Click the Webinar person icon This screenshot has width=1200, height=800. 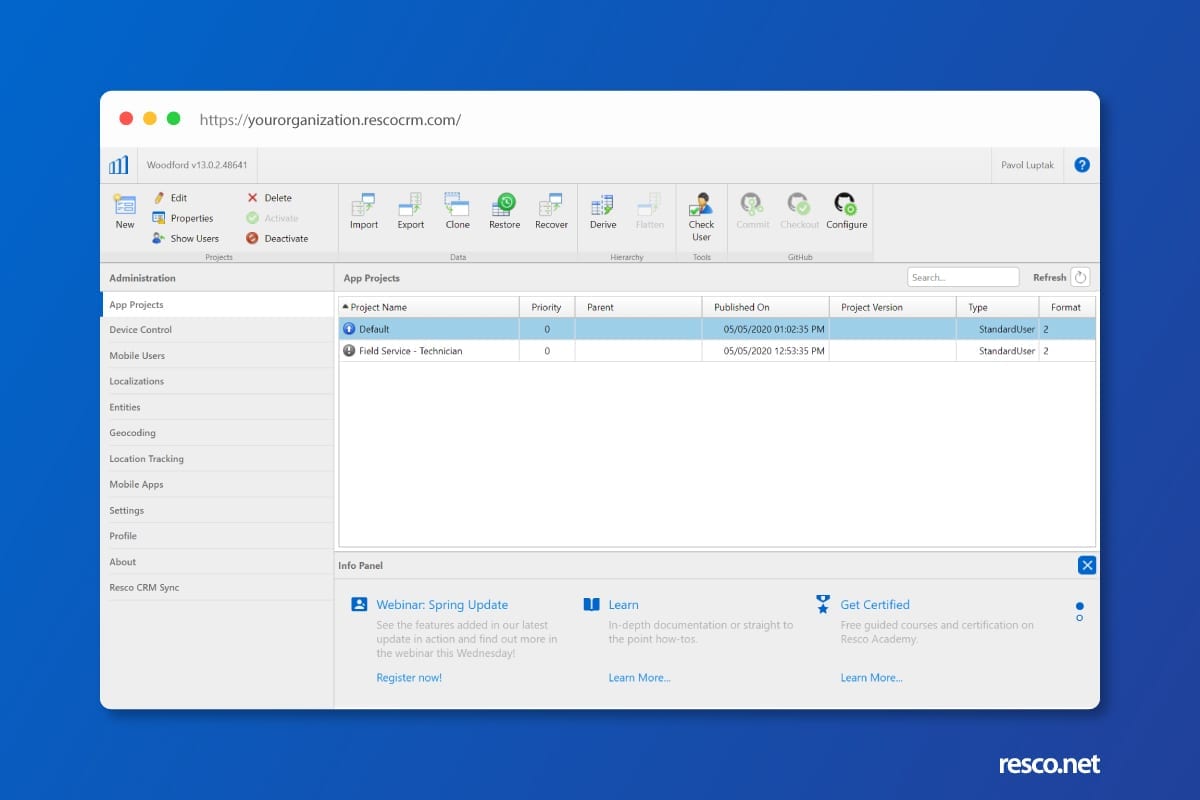coord(359,604)
